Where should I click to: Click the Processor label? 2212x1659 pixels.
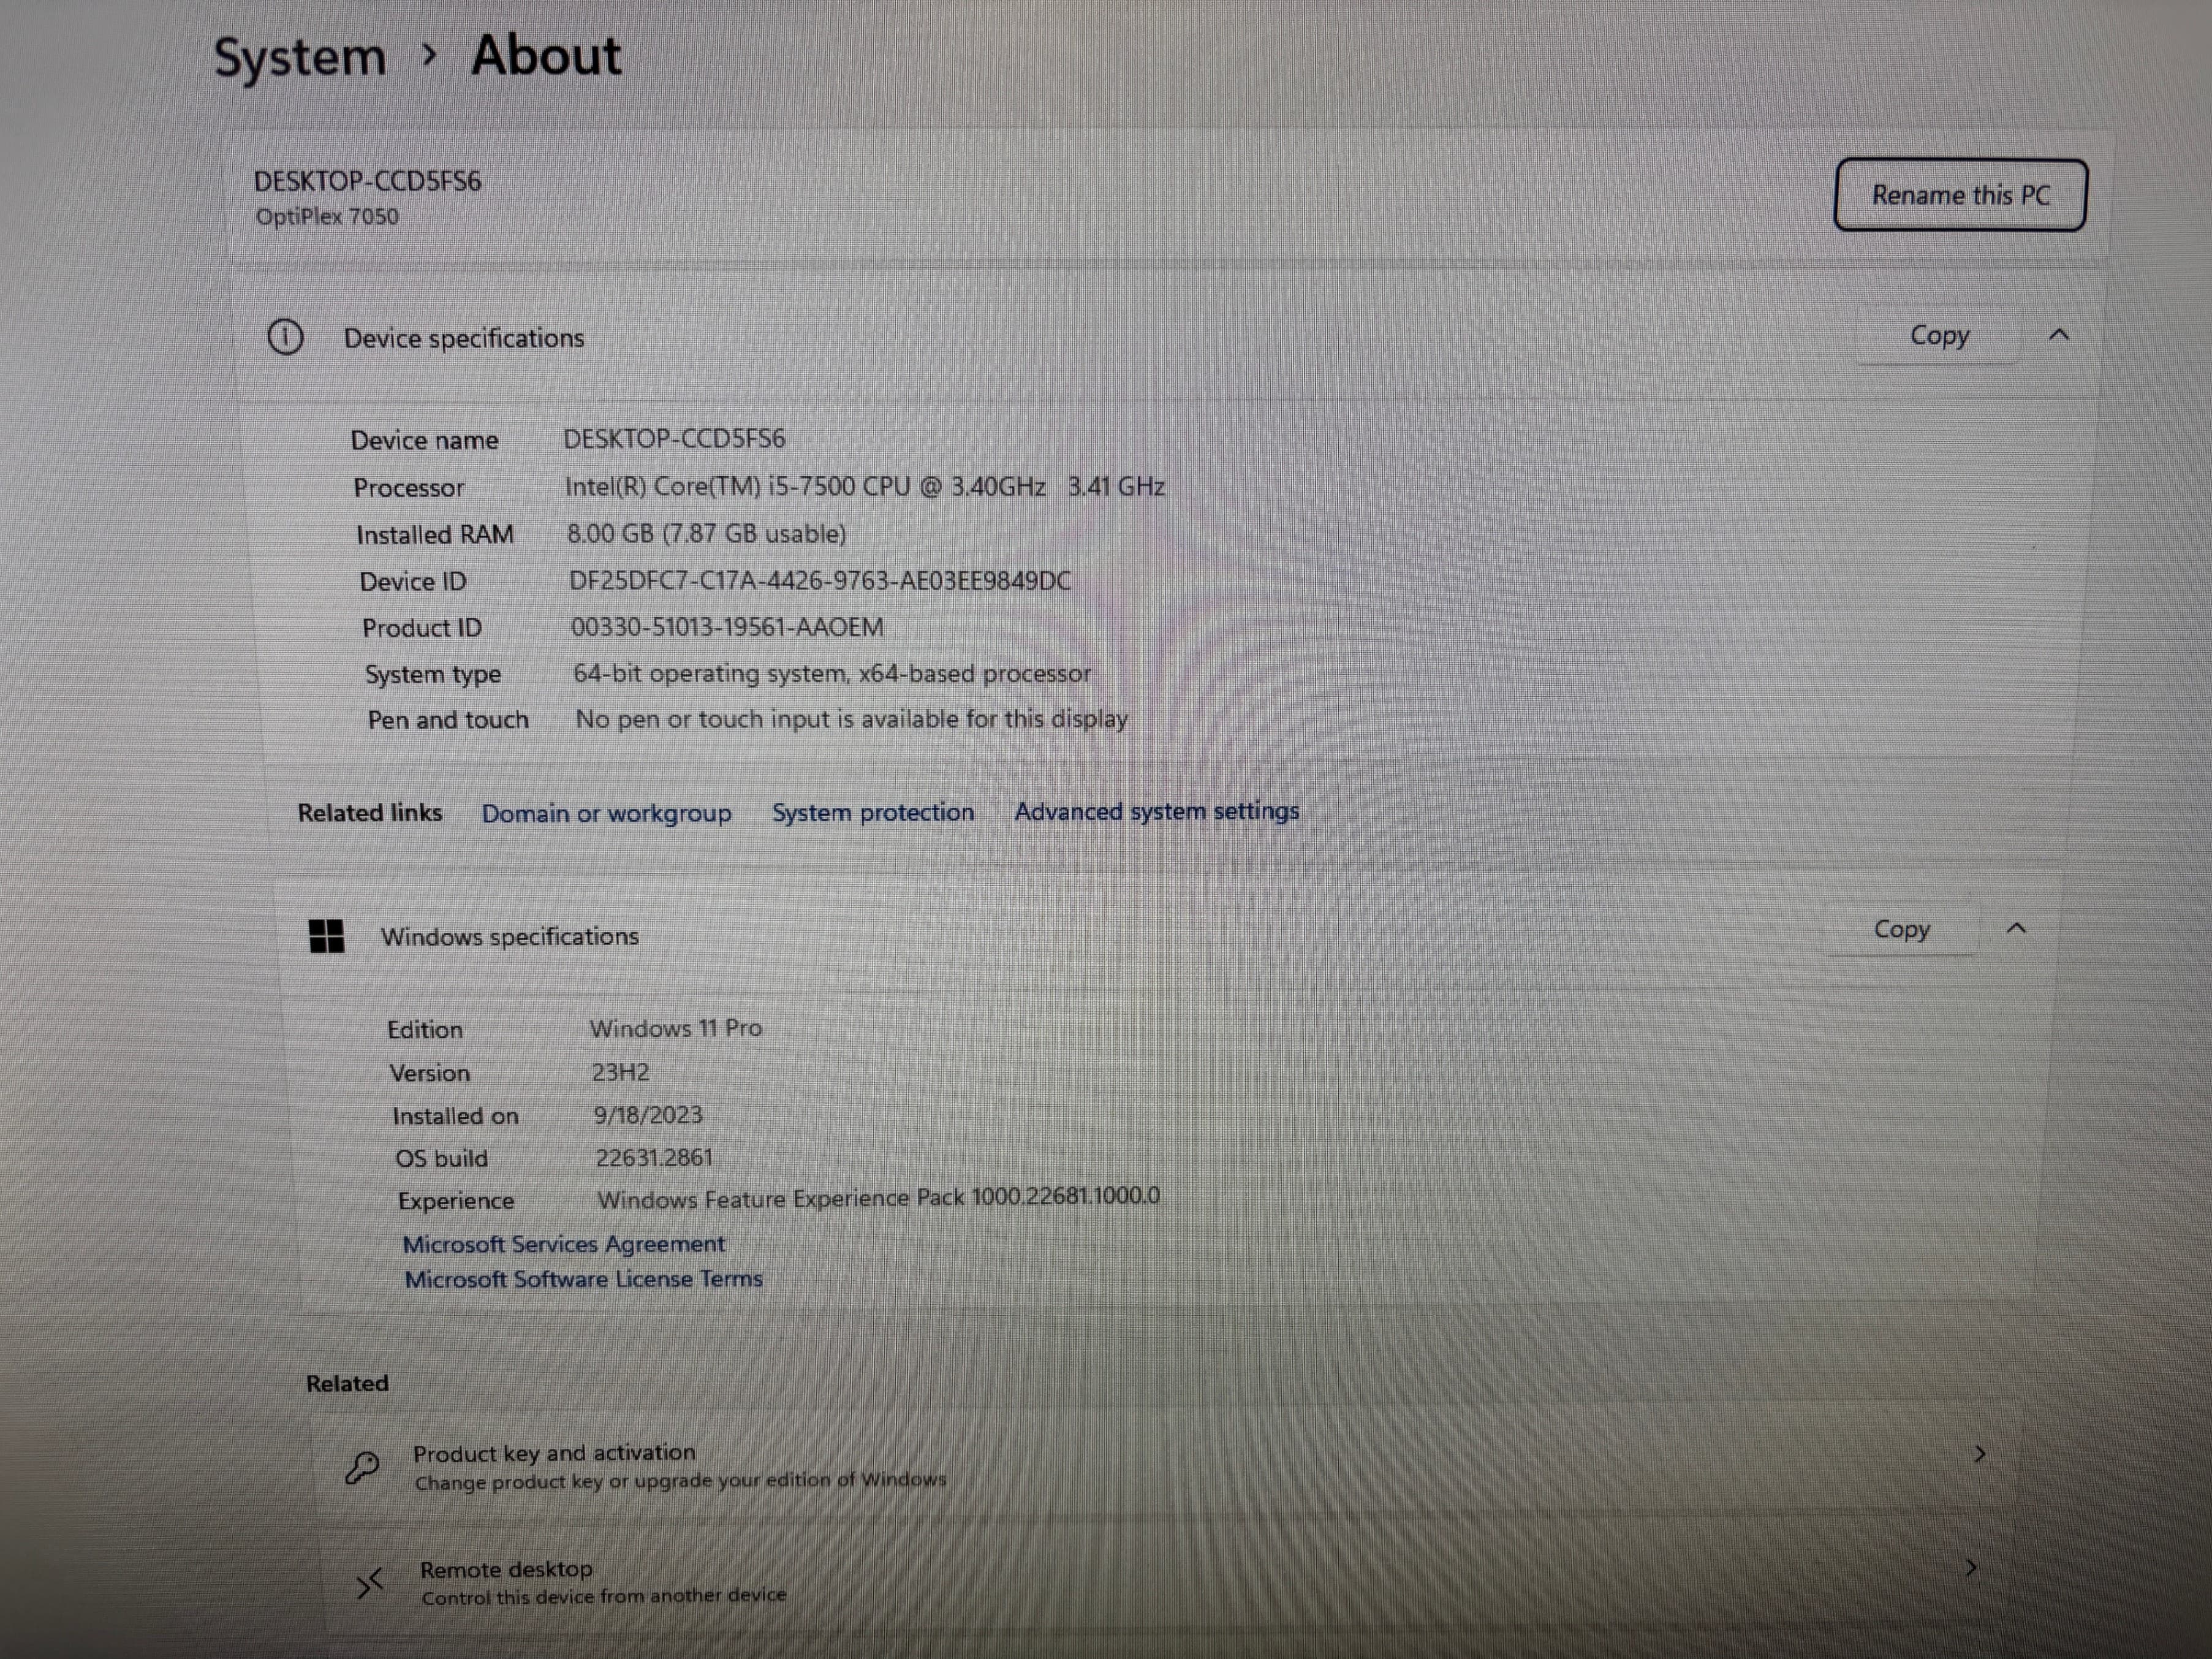coord(409,488)
